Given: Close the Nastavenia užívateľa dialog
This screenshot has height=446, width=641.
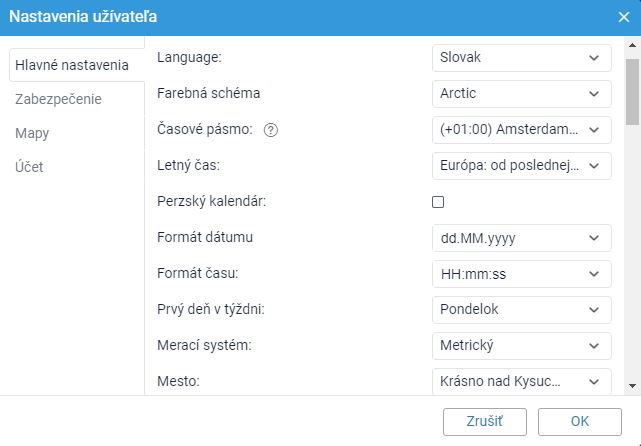Looking at the screenshot, I should click(x=623, y=17).
